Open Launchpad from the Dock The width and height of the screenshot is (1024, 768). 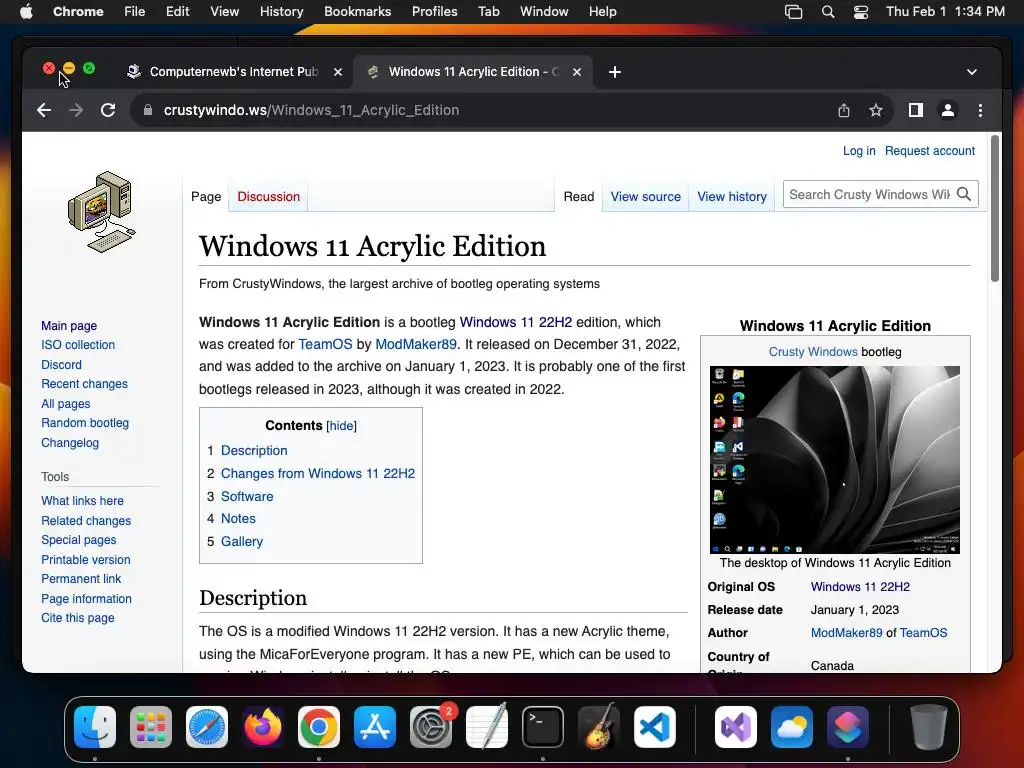click(151, 727)
